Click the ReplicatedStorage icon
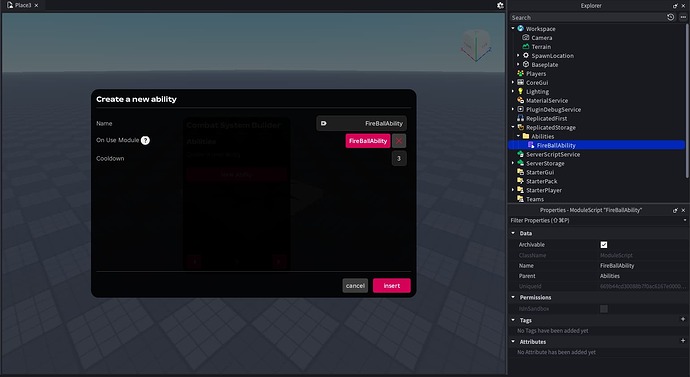Viewport: 690px width, 377px height. [521, 127]
